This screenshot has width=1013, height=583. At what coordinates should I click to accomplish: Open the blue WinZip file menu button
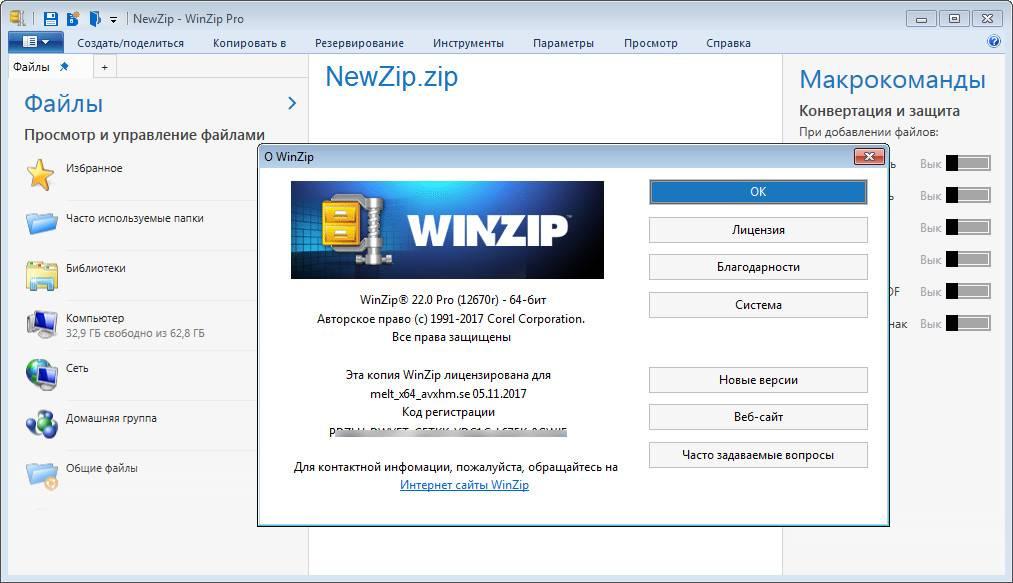(36, 42)
